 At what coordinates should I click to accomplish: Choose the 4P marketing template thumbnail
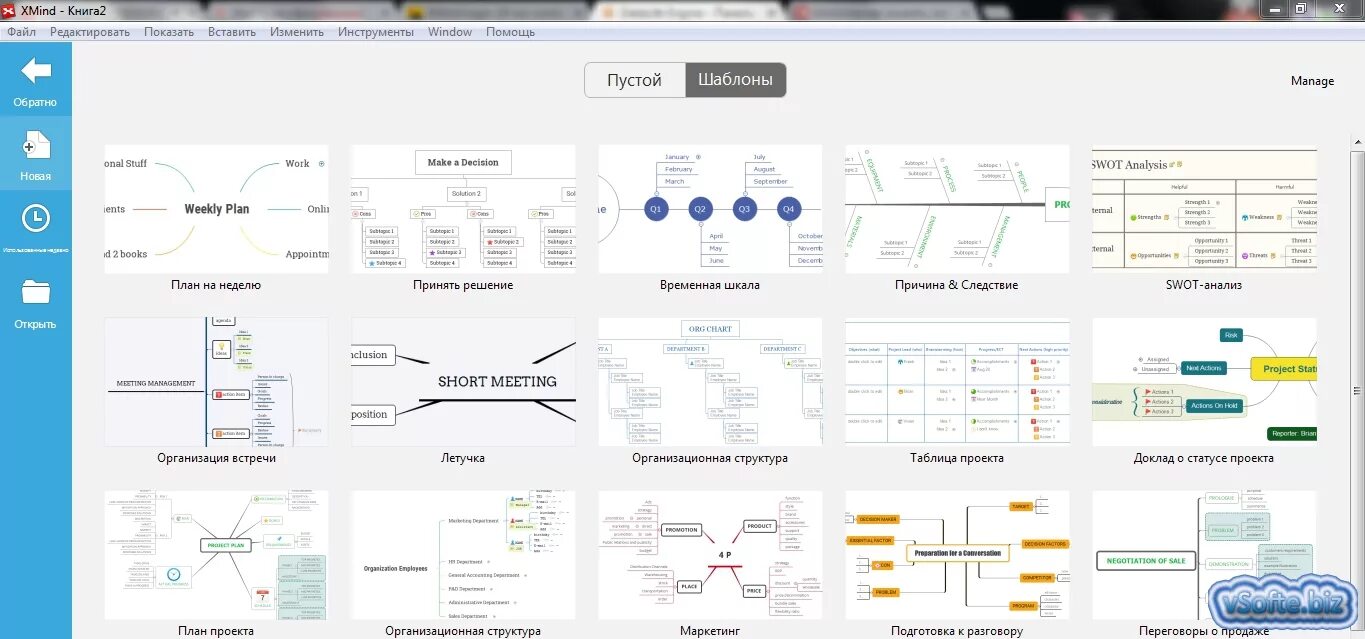coord(710,554)
